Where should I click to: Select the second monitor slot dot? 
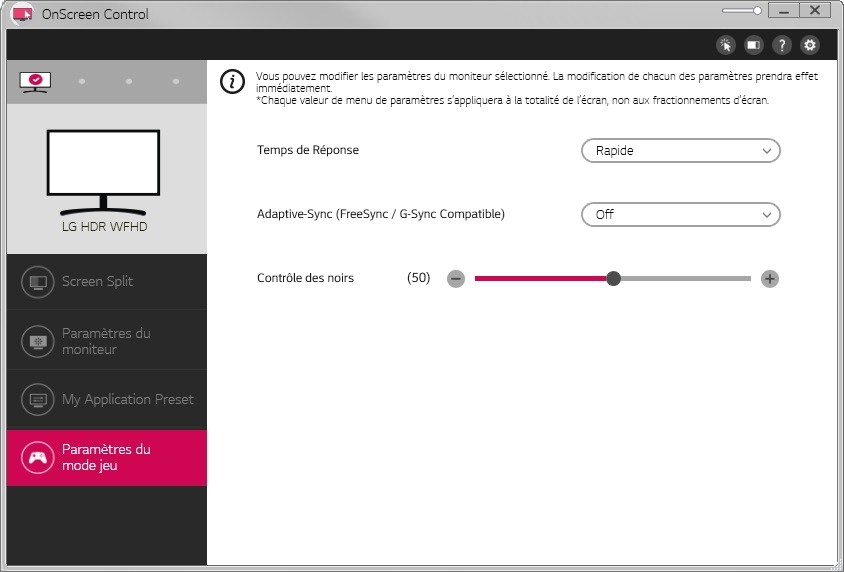click(82, 81)
